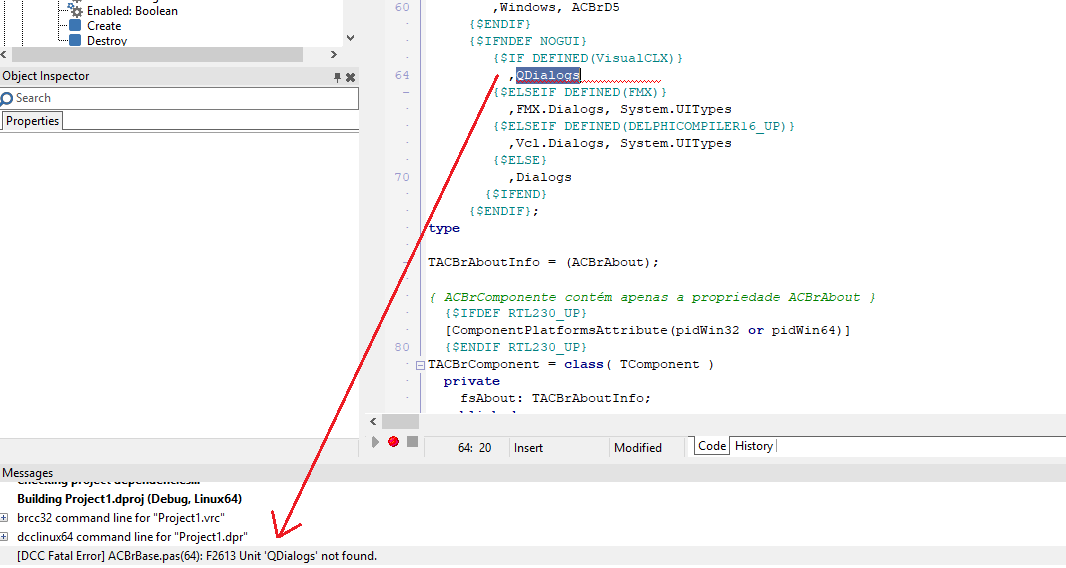
Task: Click the structure tree scroll down arrow
Action: tap(350, 38)
